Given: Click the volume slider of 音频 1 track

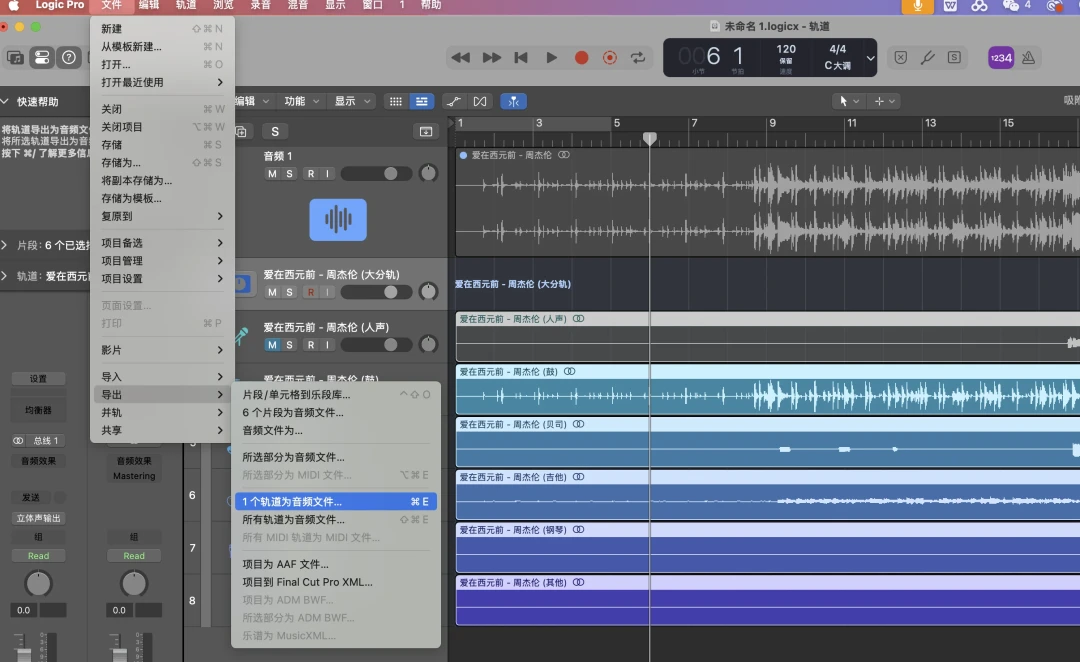Looking at the screenshot, I should (x=376, y=174).
